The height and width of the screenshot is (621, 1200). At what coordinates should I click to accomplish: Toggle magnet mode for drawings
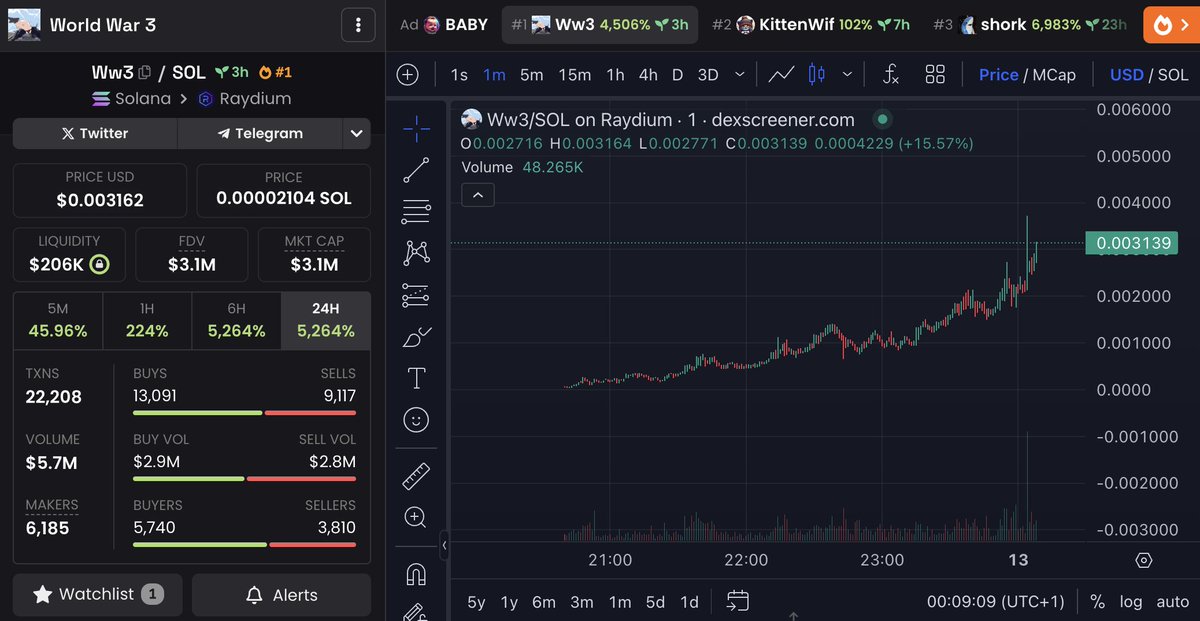[416, 575]
